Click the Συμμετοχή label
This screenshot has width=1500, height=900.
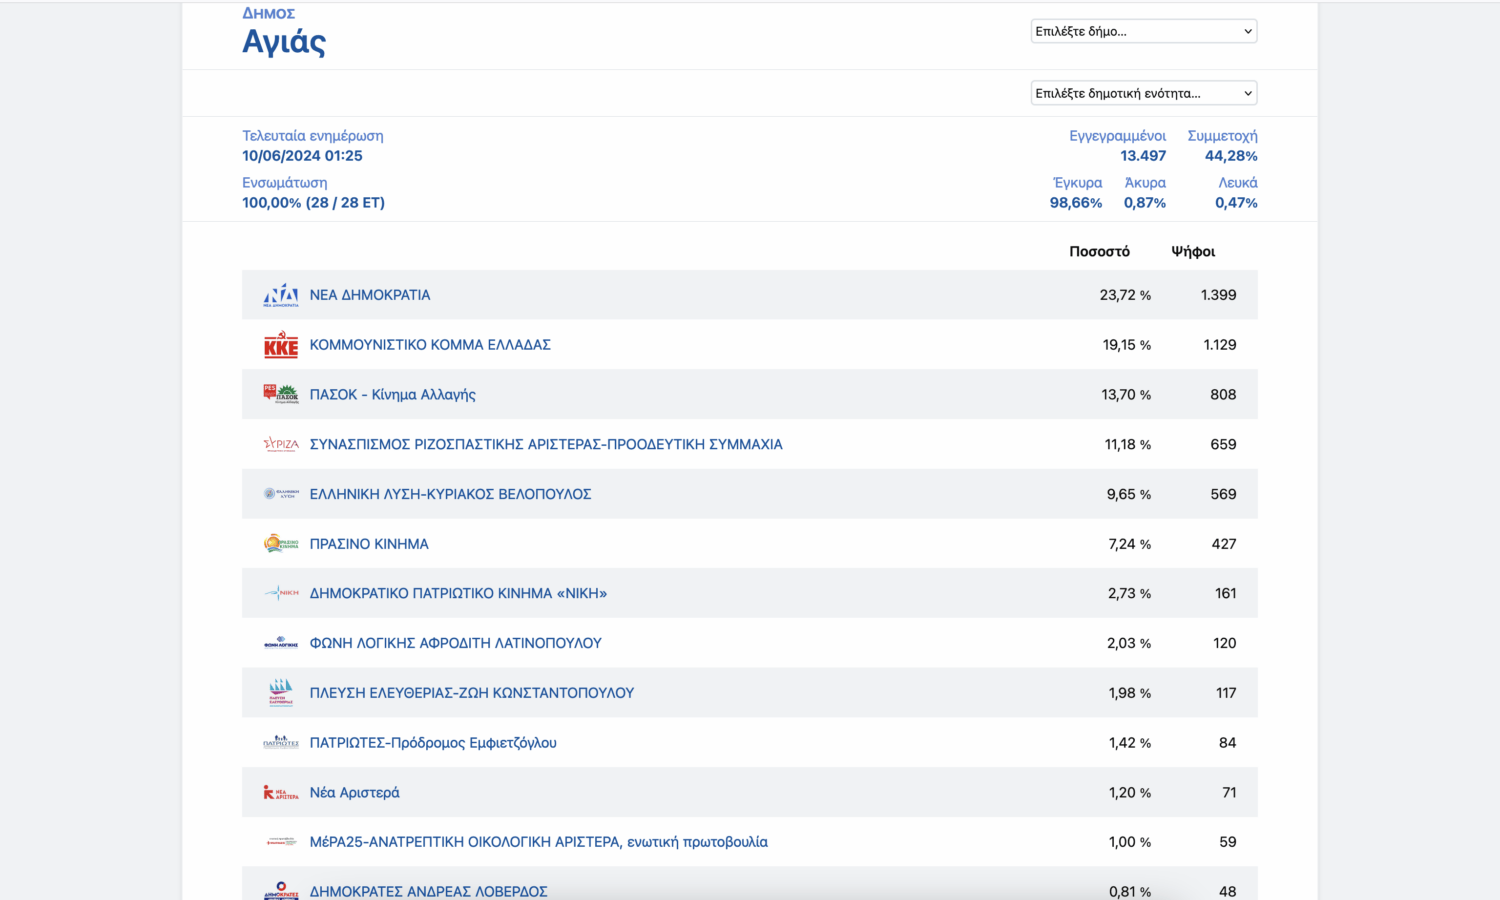pos(1222,136)
